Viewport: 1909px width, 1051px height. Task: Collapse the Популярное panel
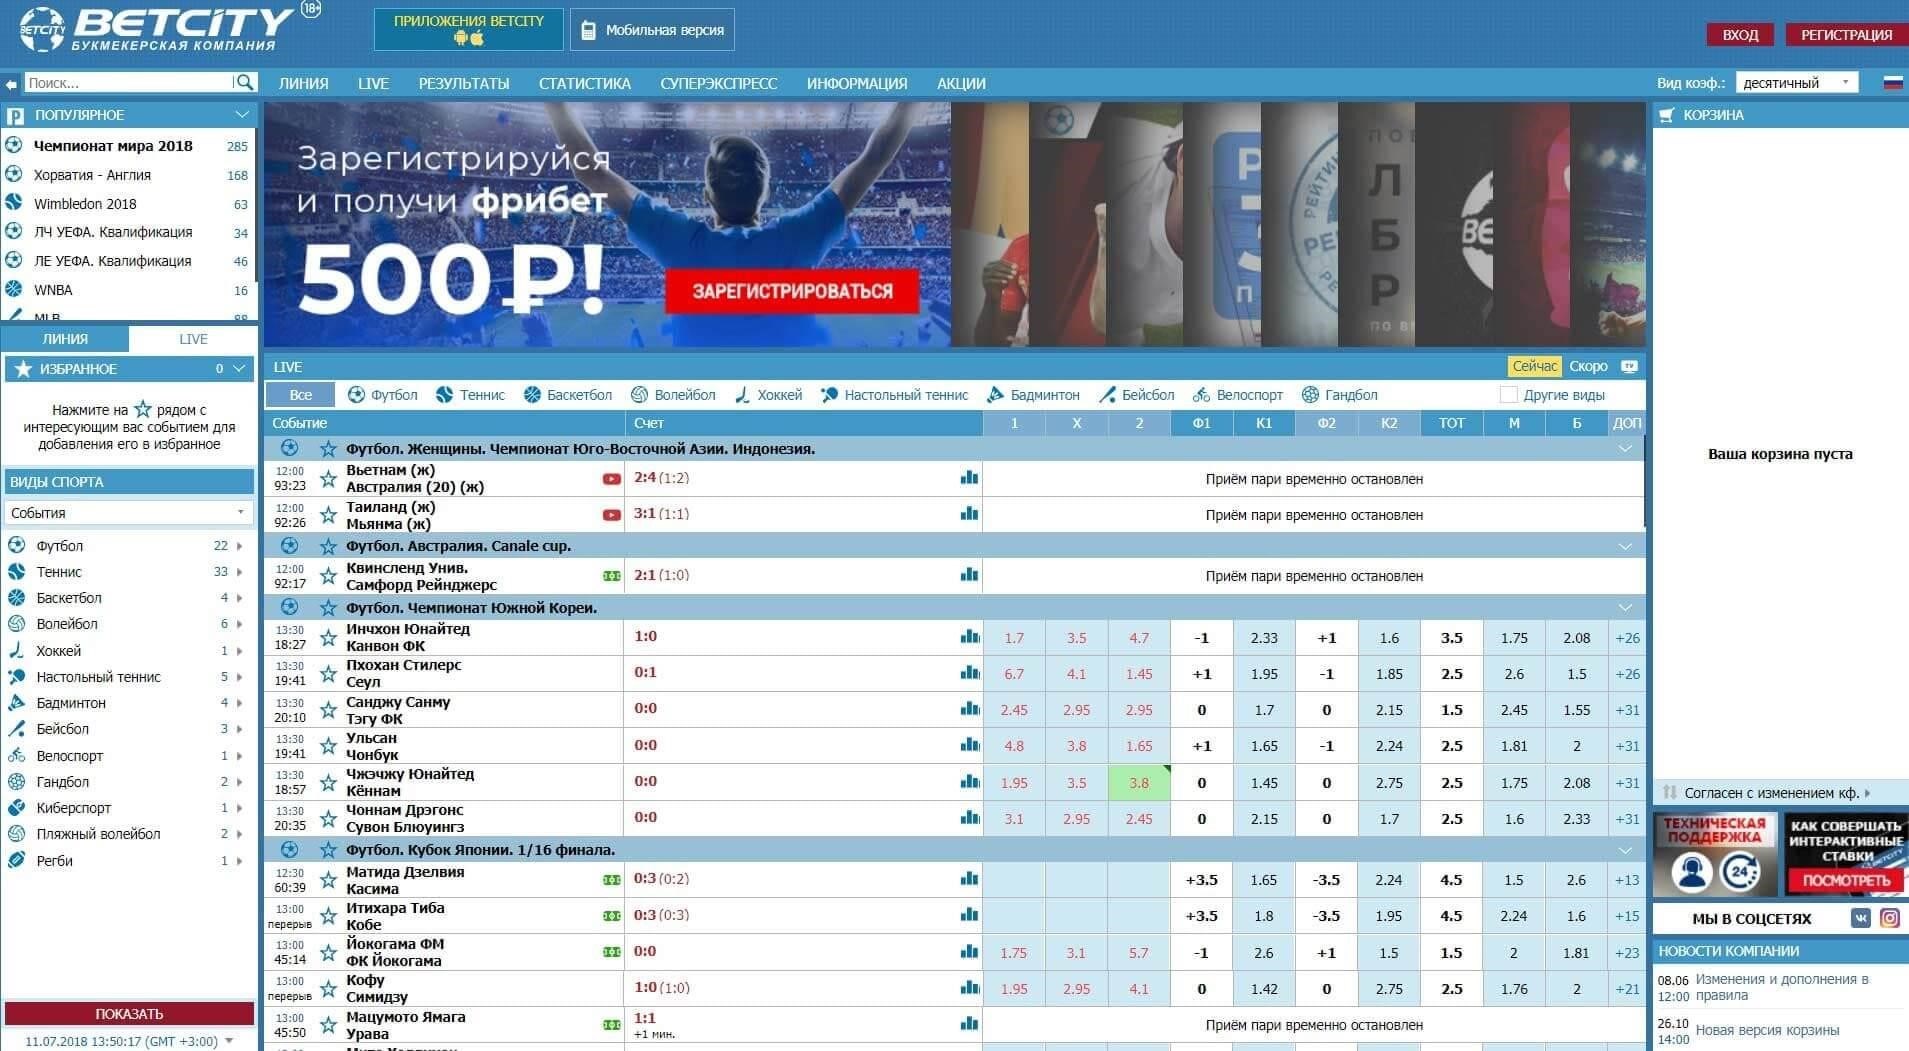click(x=241, y=115)
